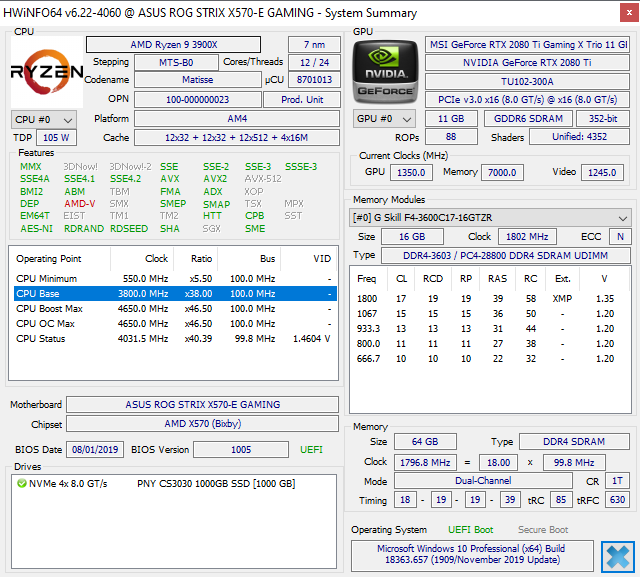
Task: Click the red AMD-V feature label
Action: 80,204
